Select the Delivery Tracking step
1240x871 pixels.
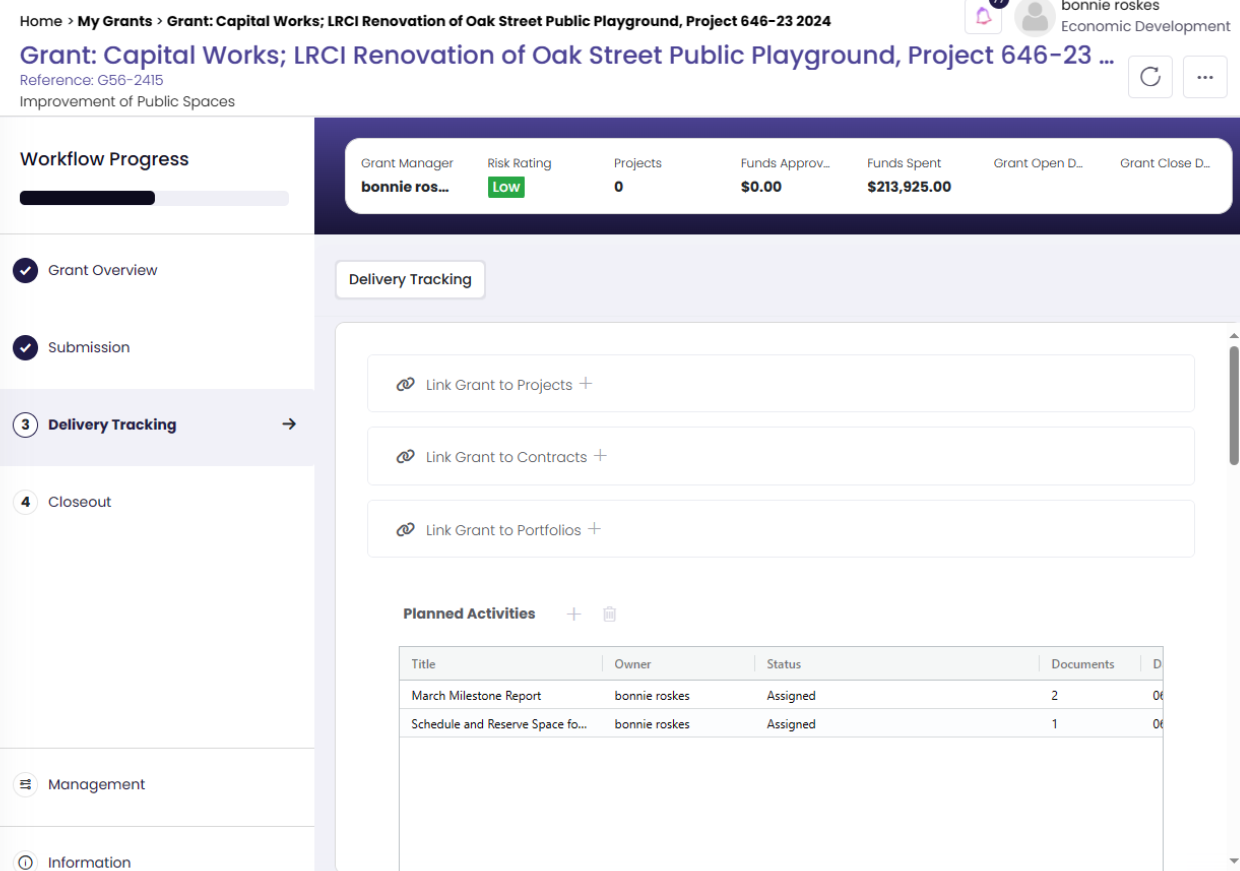[157, 425]
